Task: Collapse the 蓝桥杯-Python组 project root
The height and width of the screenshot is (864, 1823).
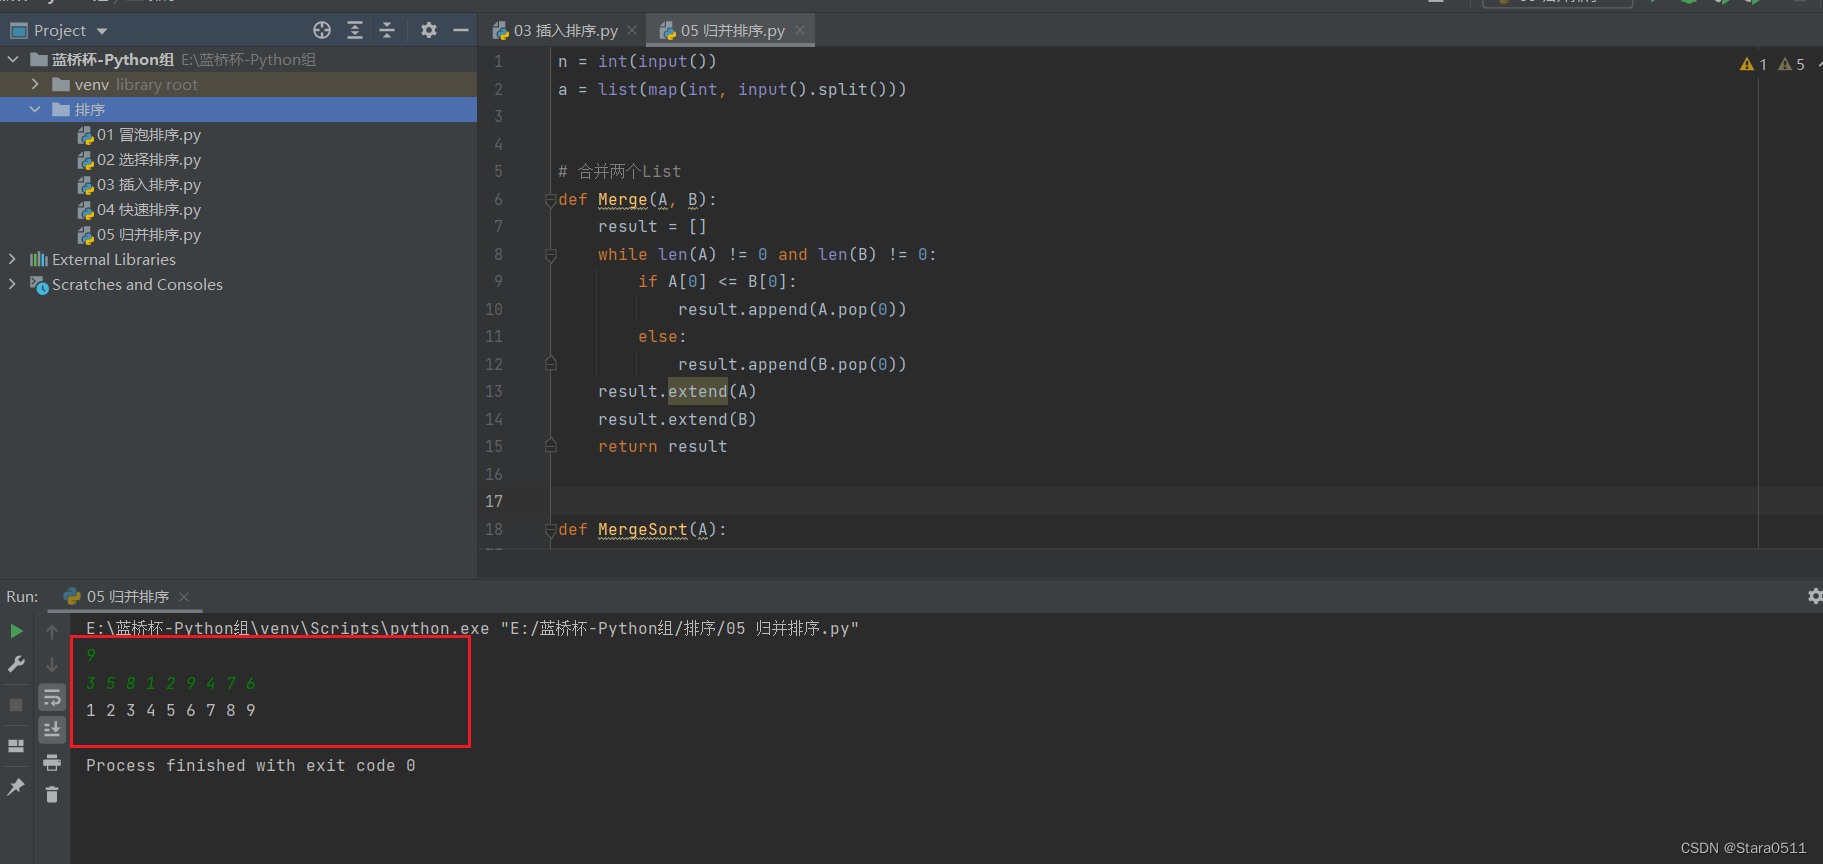Action: 13,59
